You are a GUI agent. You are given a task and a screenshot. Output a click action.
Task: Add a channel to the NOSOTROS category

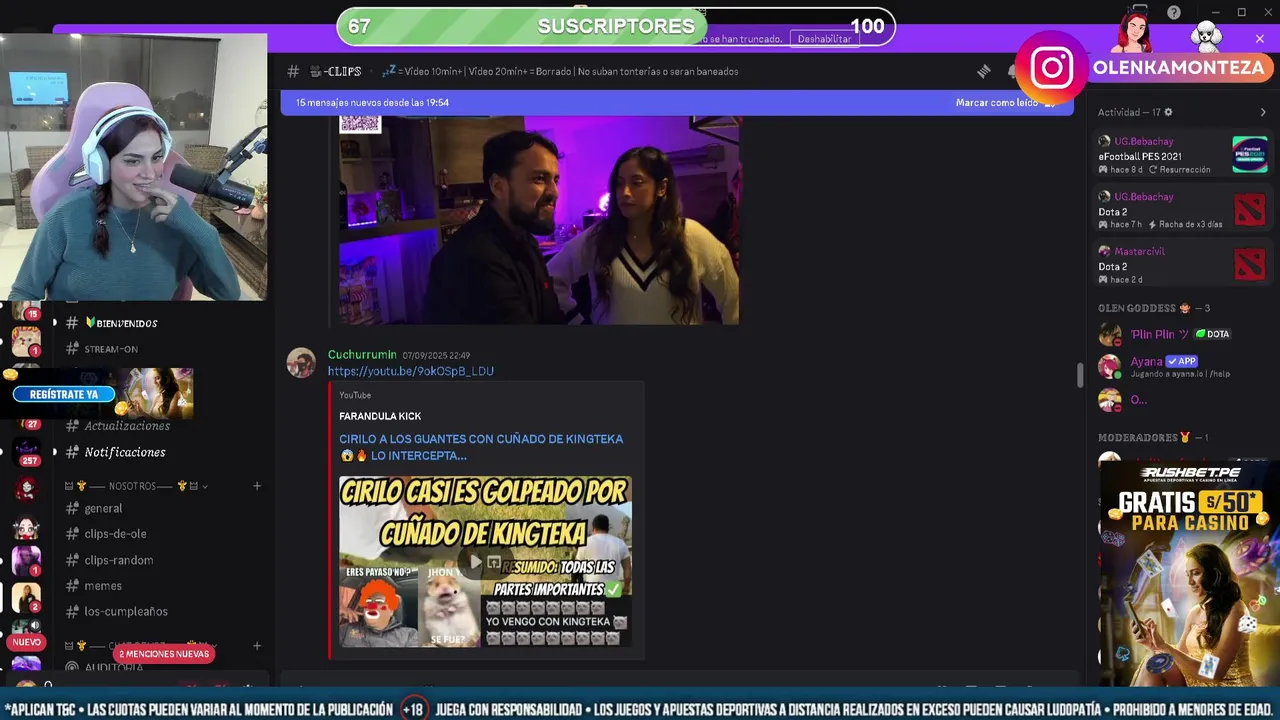coord(257,486)
